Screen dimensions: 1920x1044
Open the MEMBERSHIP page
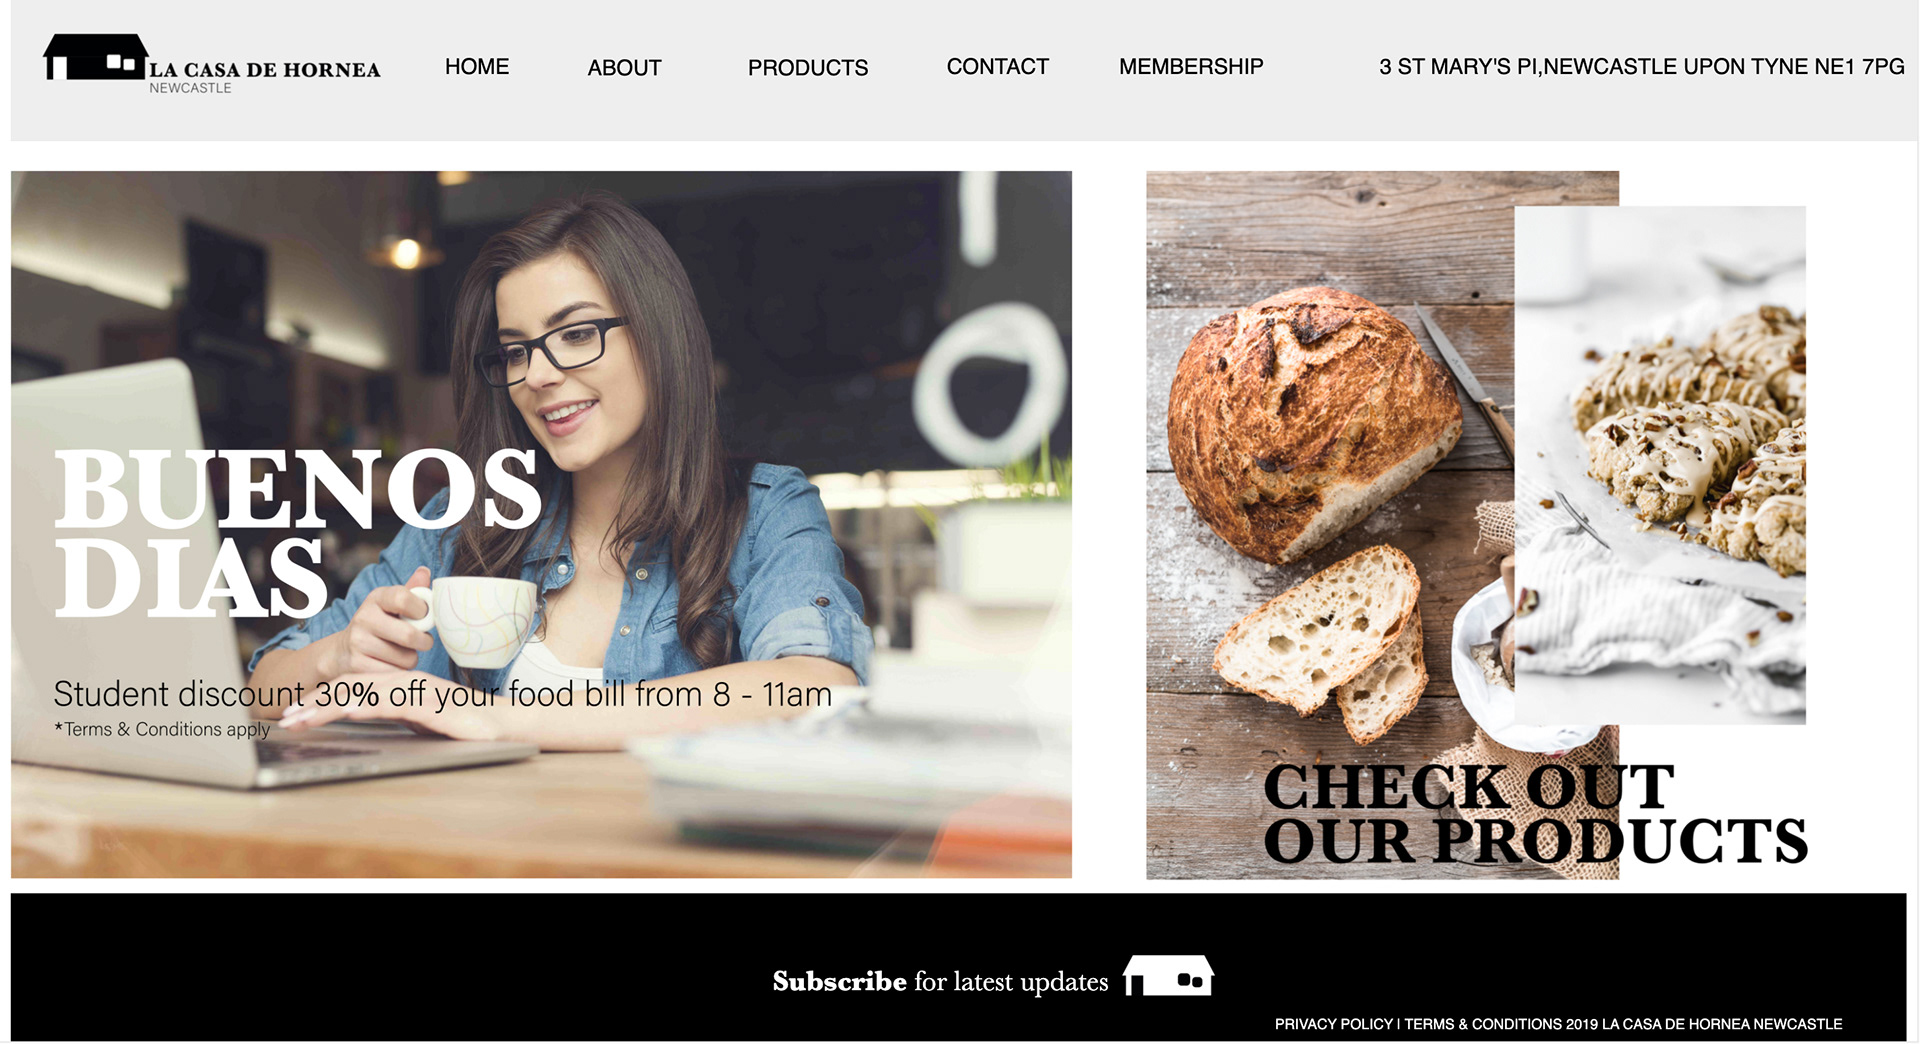tap(1191, 66)
